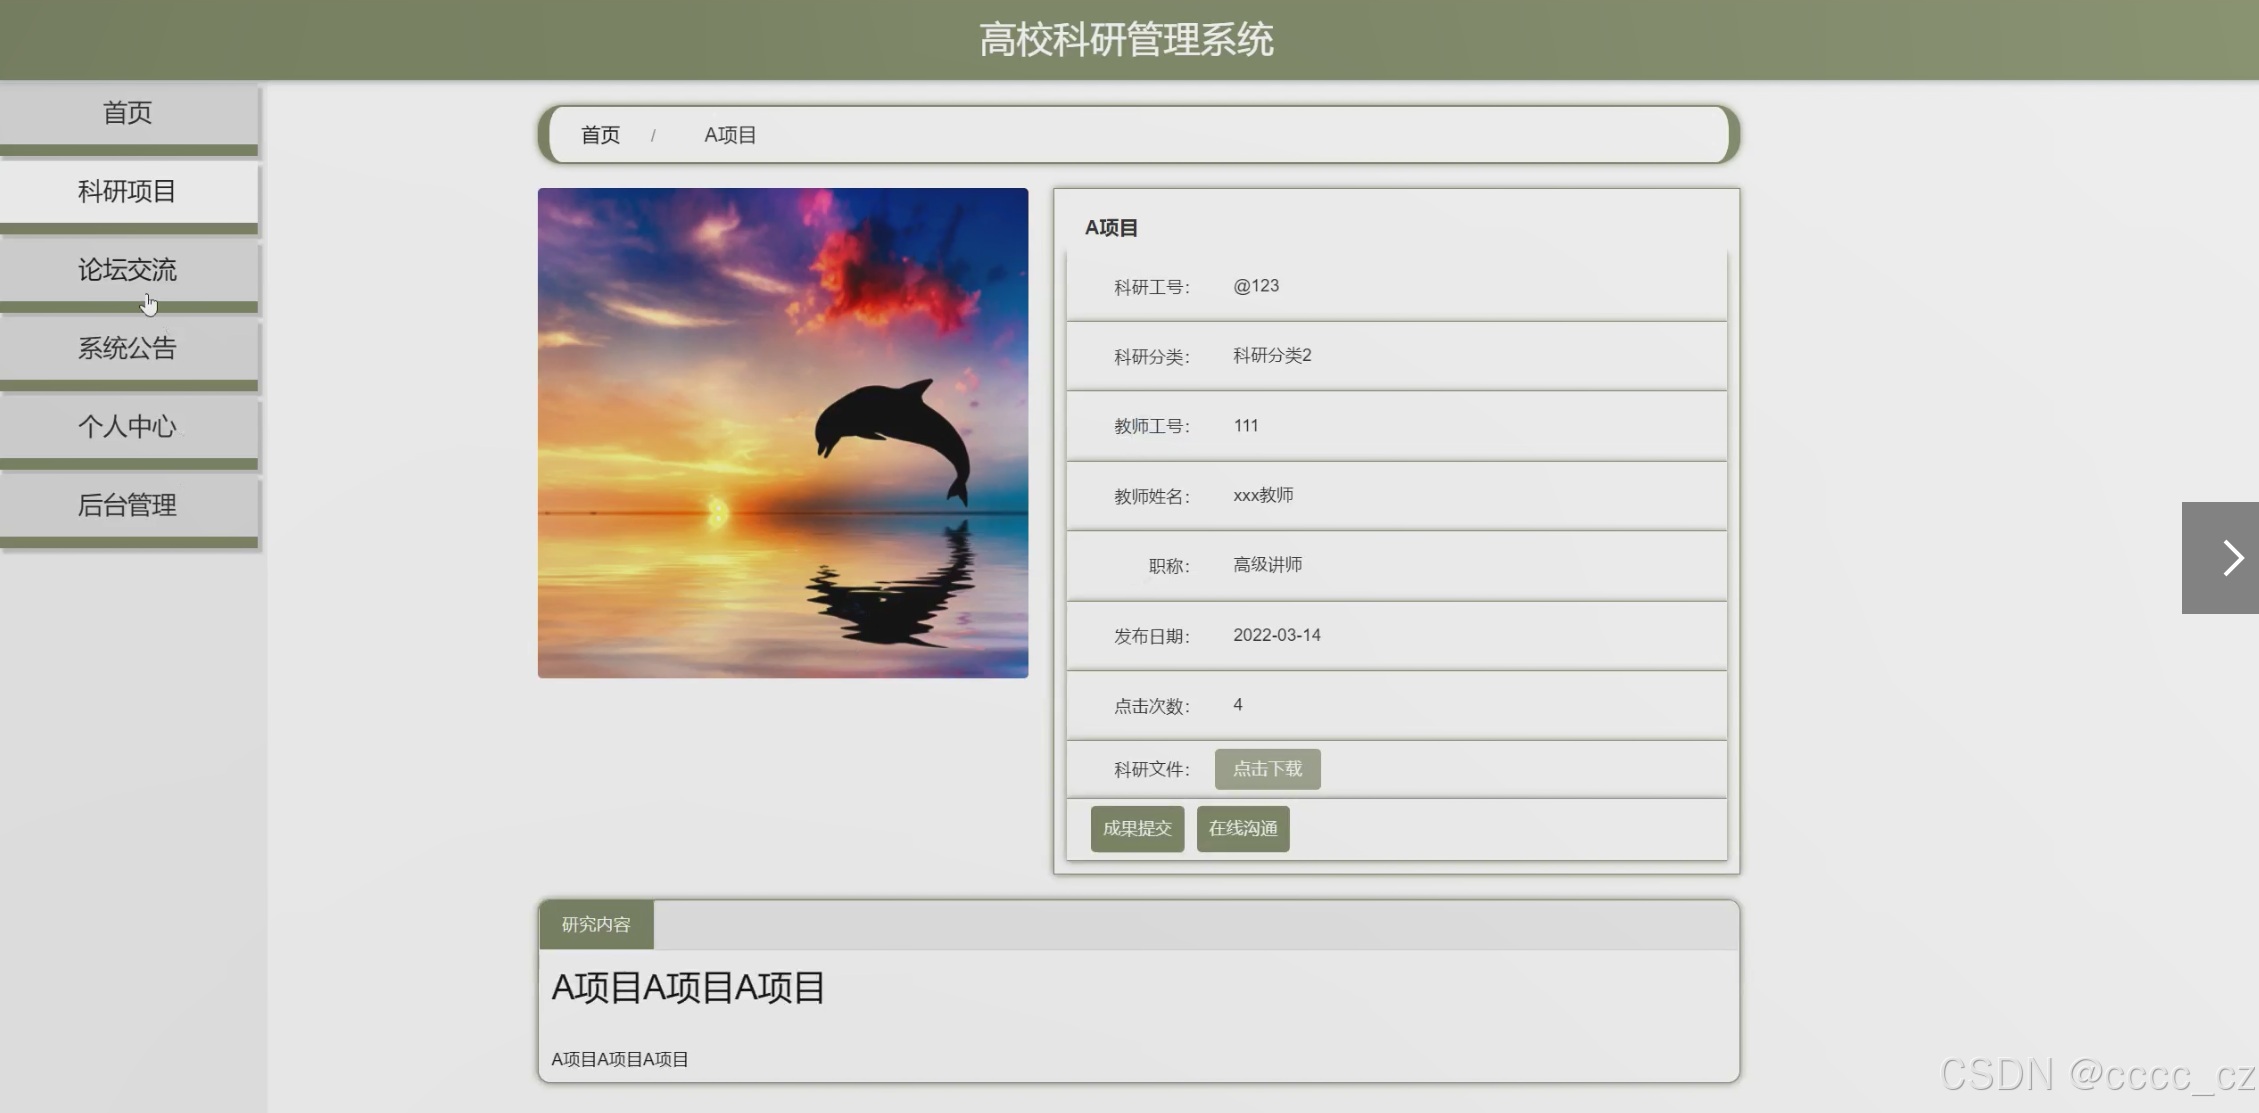Click the A项目 heading in details panel

pyautogui.click(x=1111, y=228)
